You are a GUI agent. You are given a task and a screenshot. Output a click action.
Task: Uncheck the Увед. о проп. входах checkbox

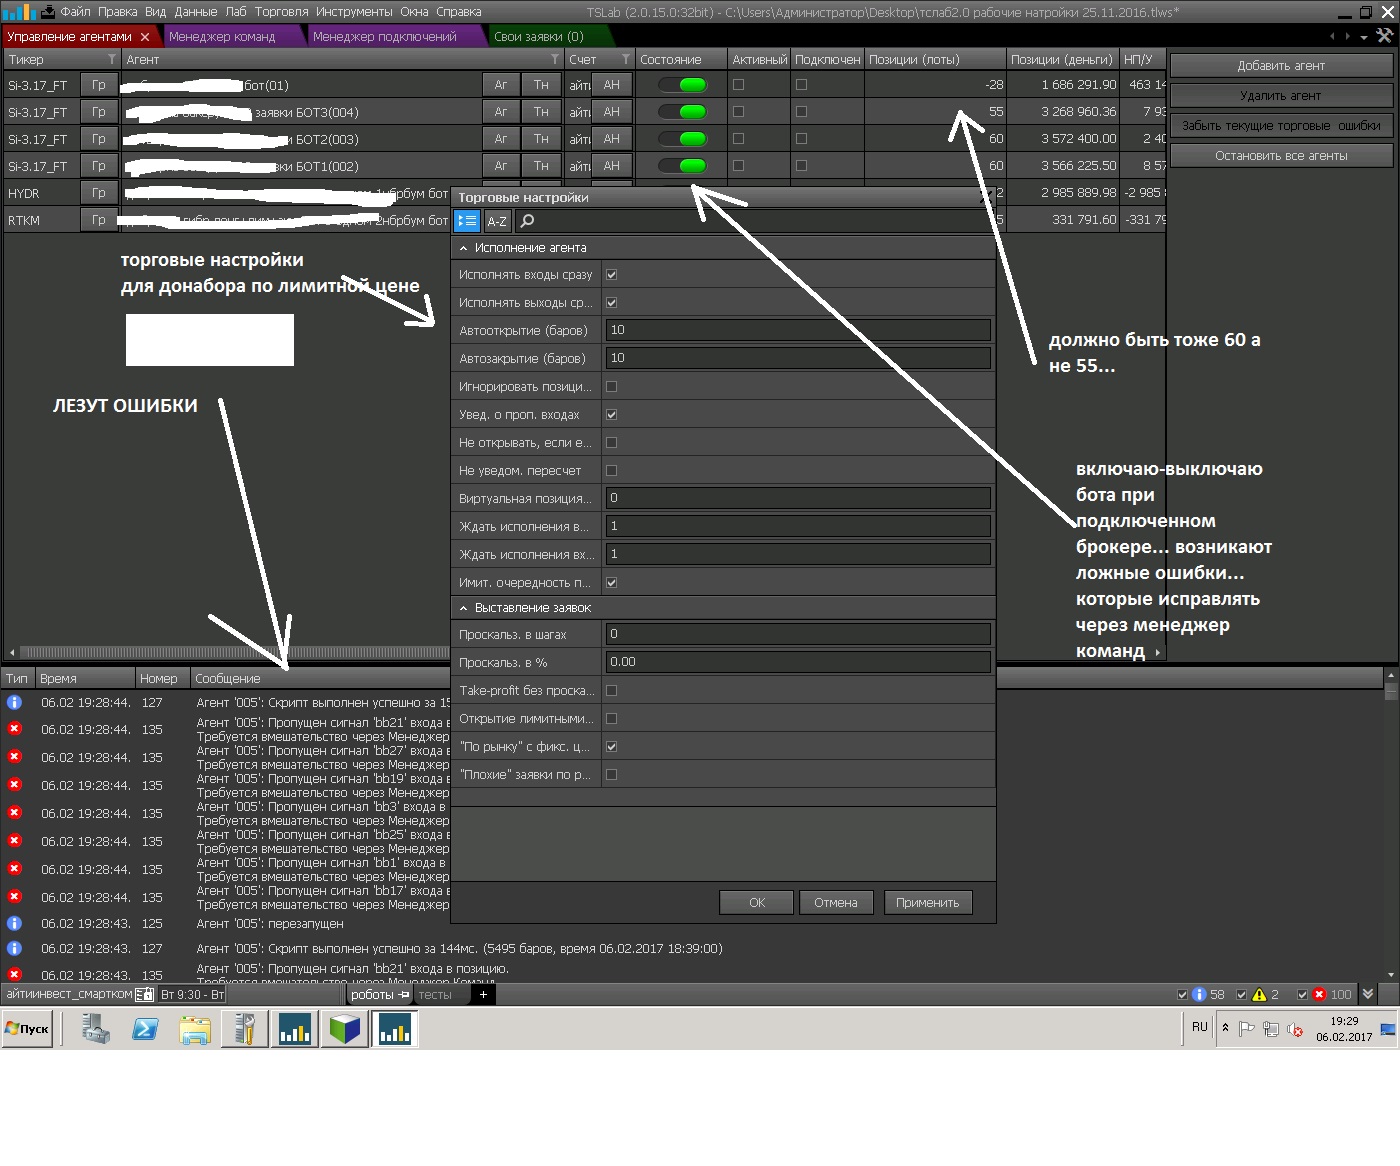(x=612, y=414)
